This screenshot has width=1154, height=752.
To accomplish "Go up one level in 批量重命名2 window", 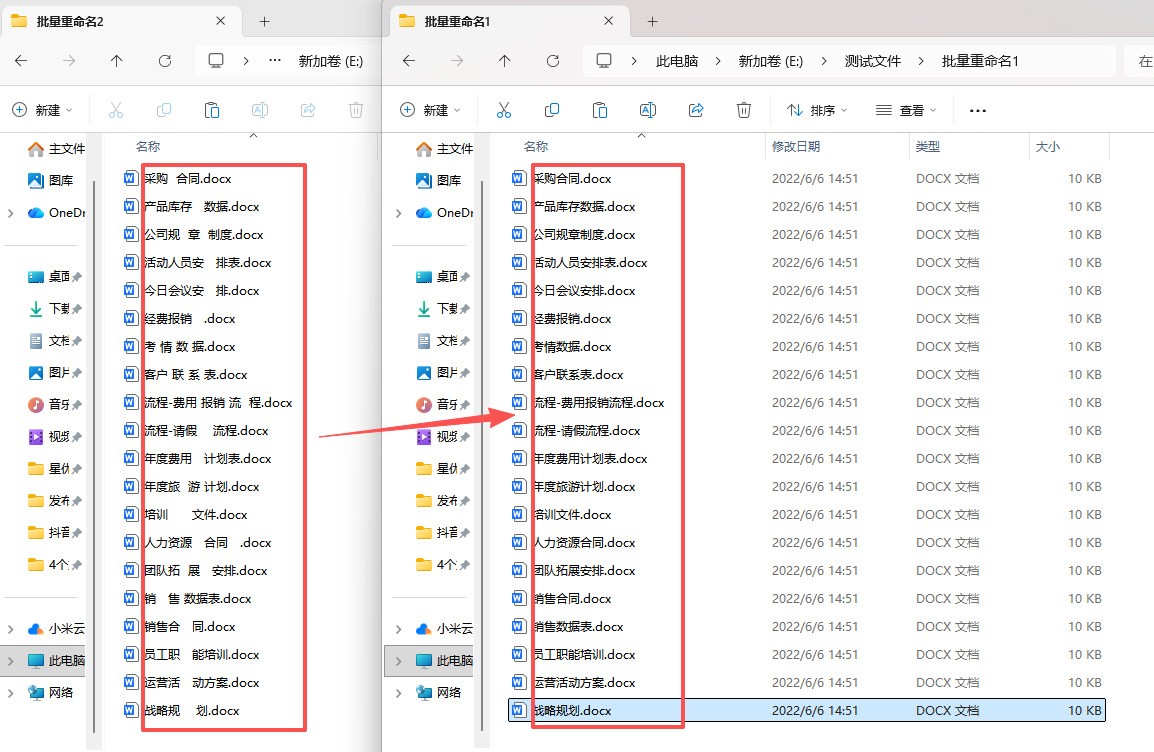I will tap(116, 61).
